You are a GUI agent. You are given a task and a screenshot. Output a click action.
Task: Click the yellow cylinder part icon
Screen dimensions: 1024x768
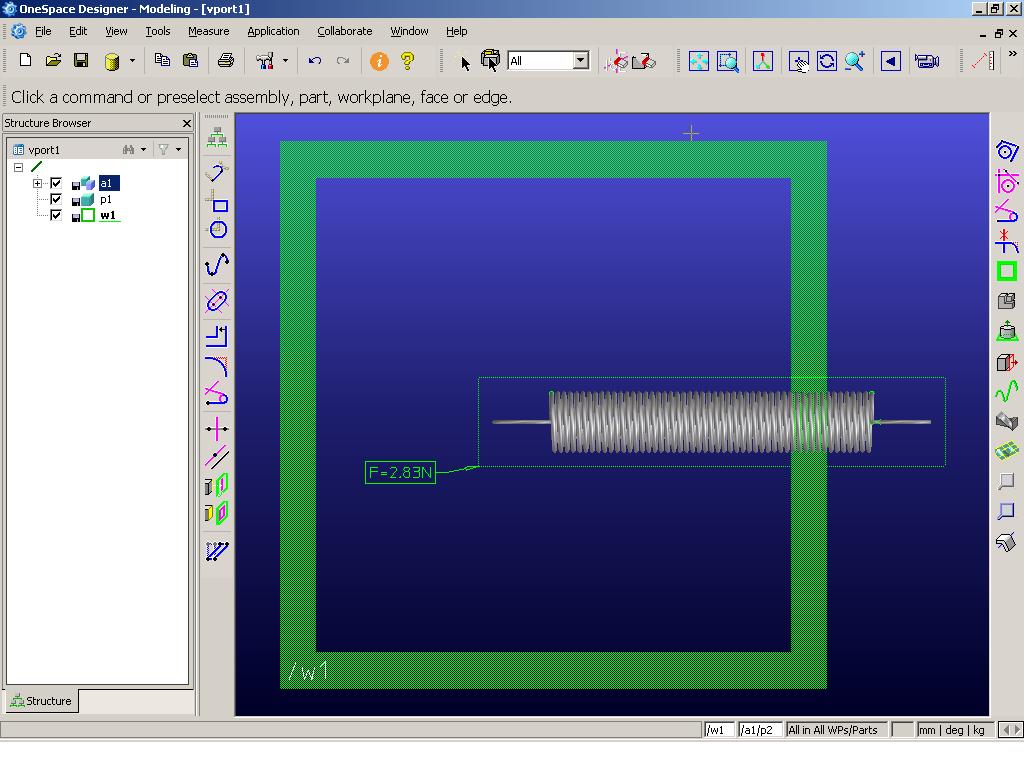click(x=112, y=61)
